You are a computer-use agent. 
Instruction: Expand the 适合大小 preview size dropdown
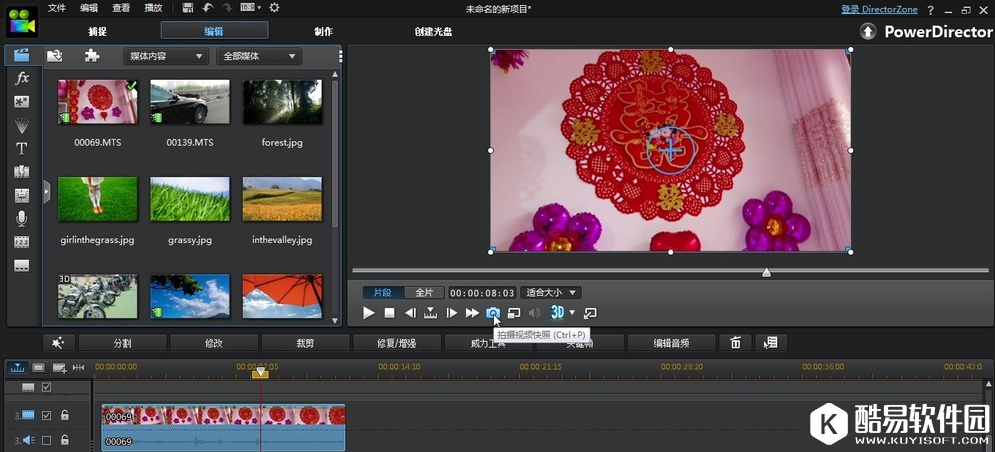coord(551,293)
